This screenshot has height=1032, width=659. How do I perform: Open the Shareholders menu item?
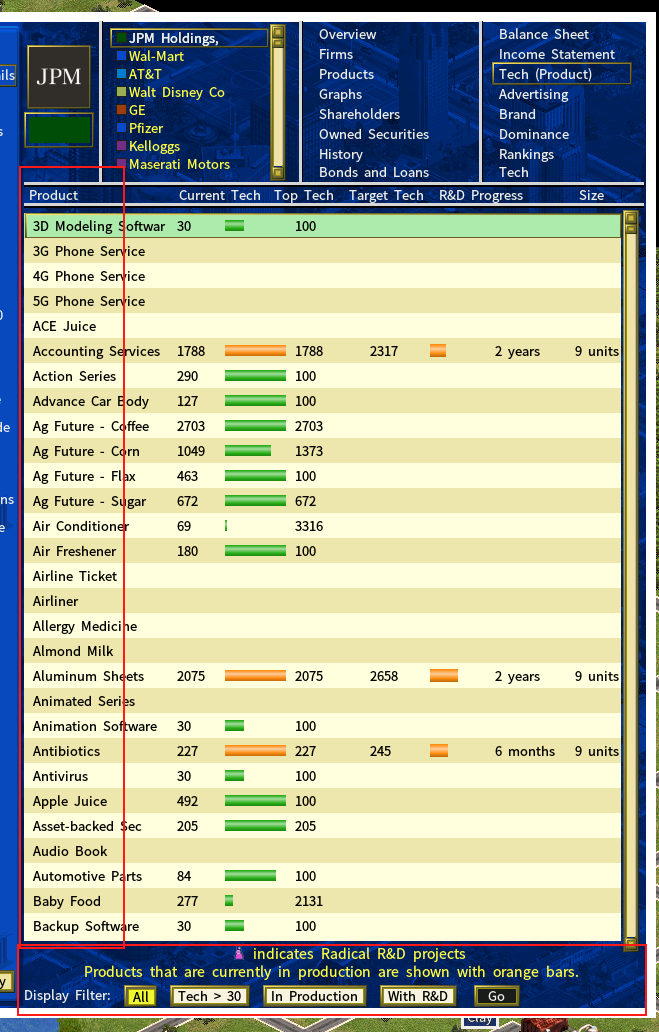[x=359, y=114]
